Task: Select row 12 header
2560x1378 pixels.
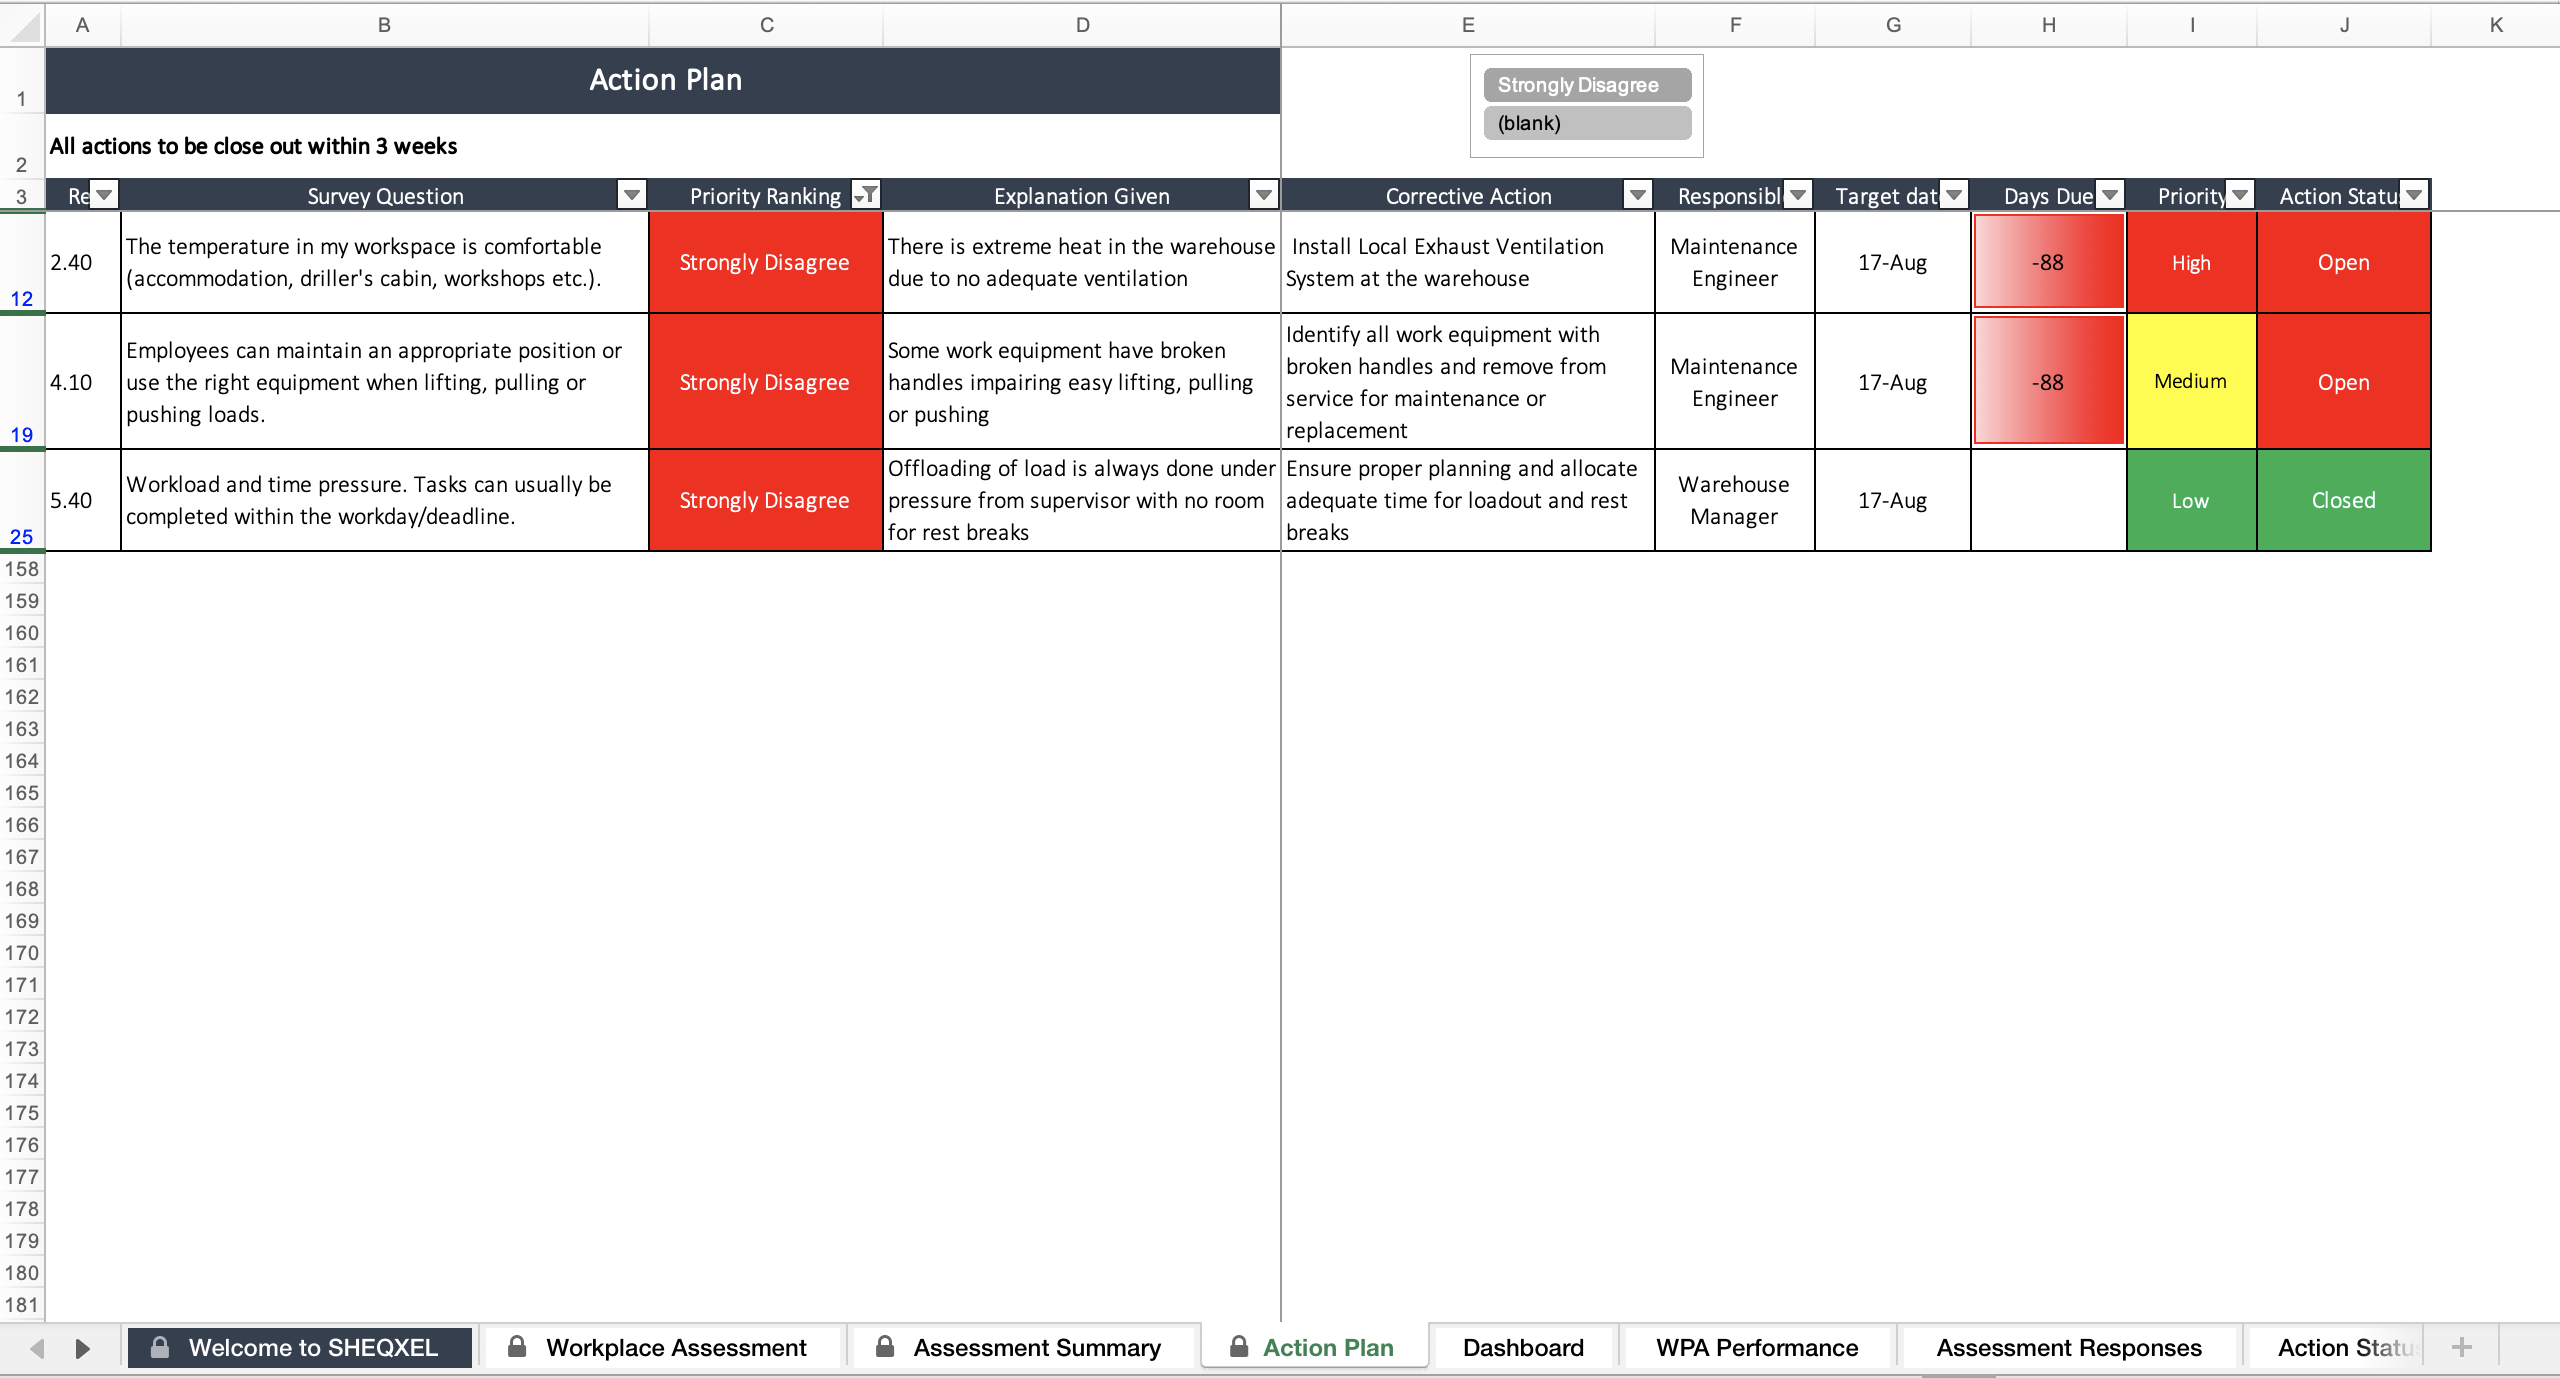Action: tap(22, 263)
